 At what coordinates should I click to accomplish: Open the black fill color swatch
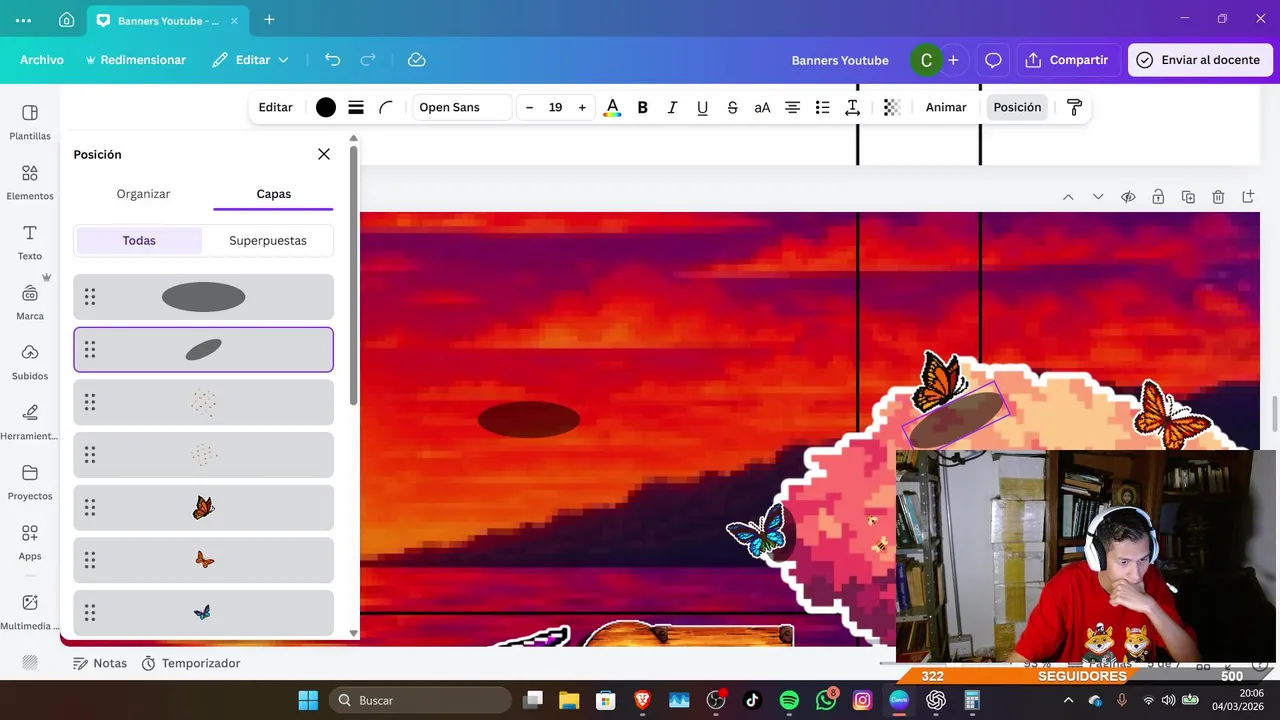326,107
